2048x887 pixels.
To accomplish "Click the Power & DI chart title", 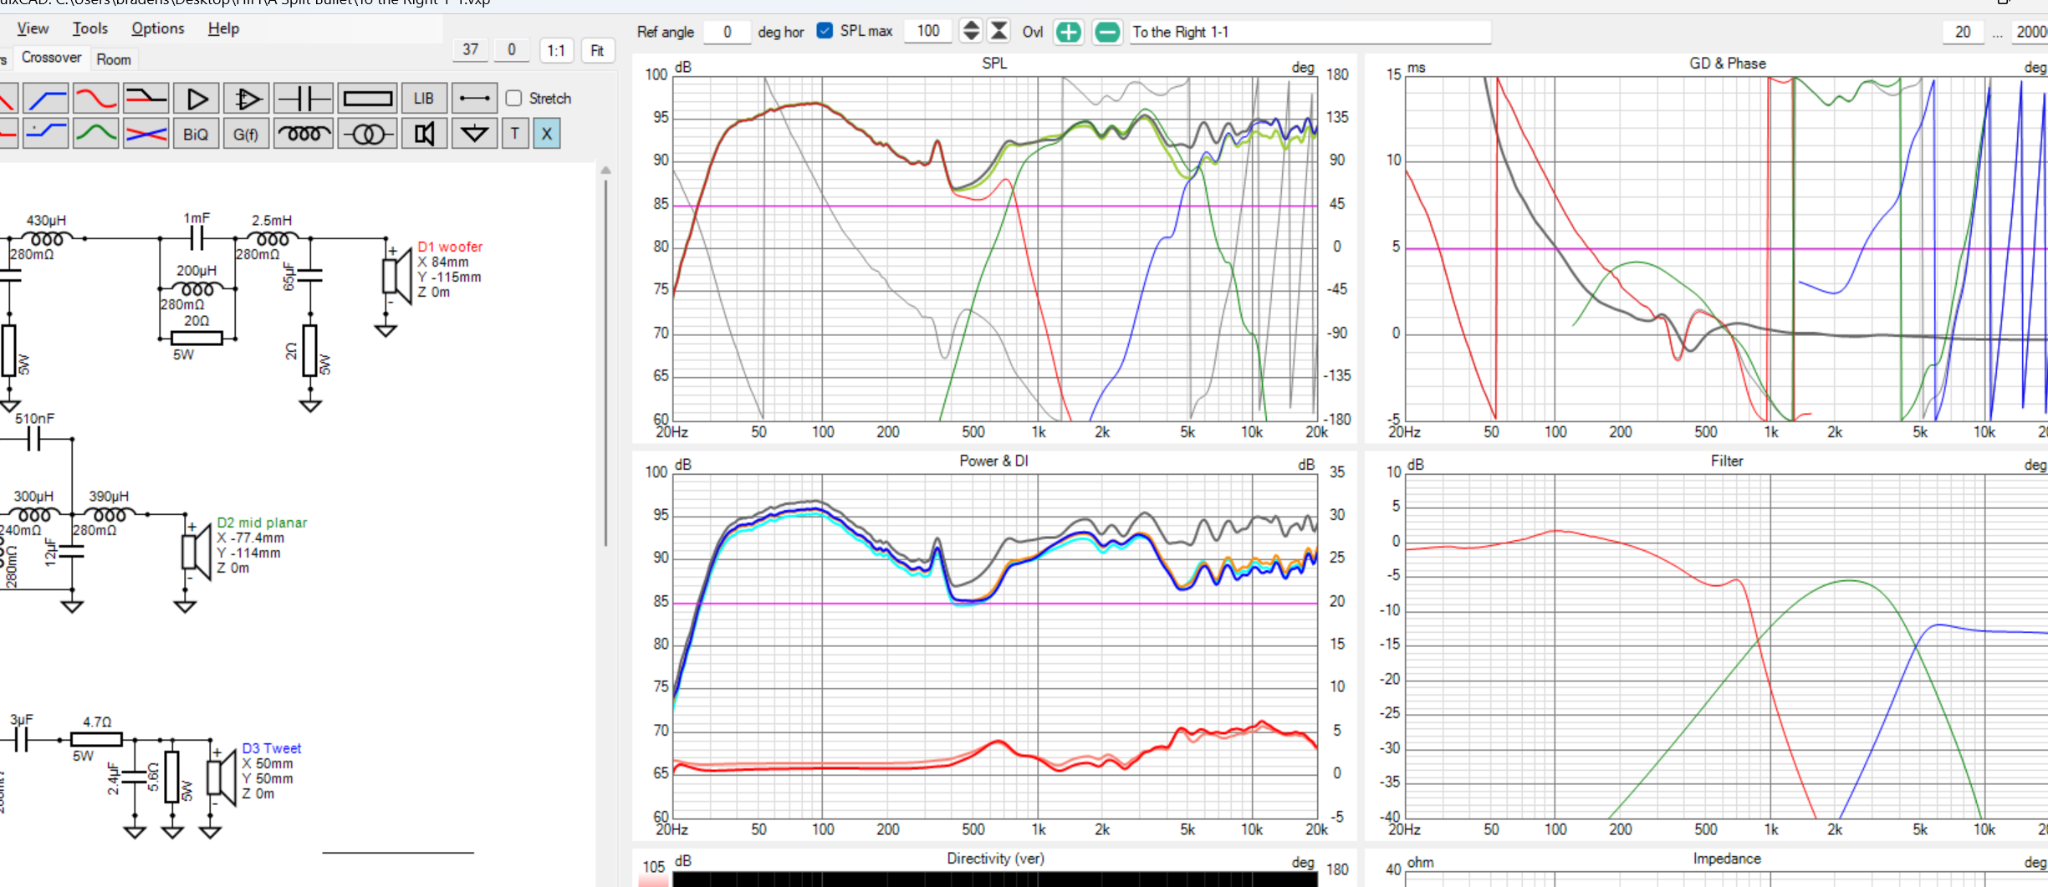I will [x=993, y=461].
